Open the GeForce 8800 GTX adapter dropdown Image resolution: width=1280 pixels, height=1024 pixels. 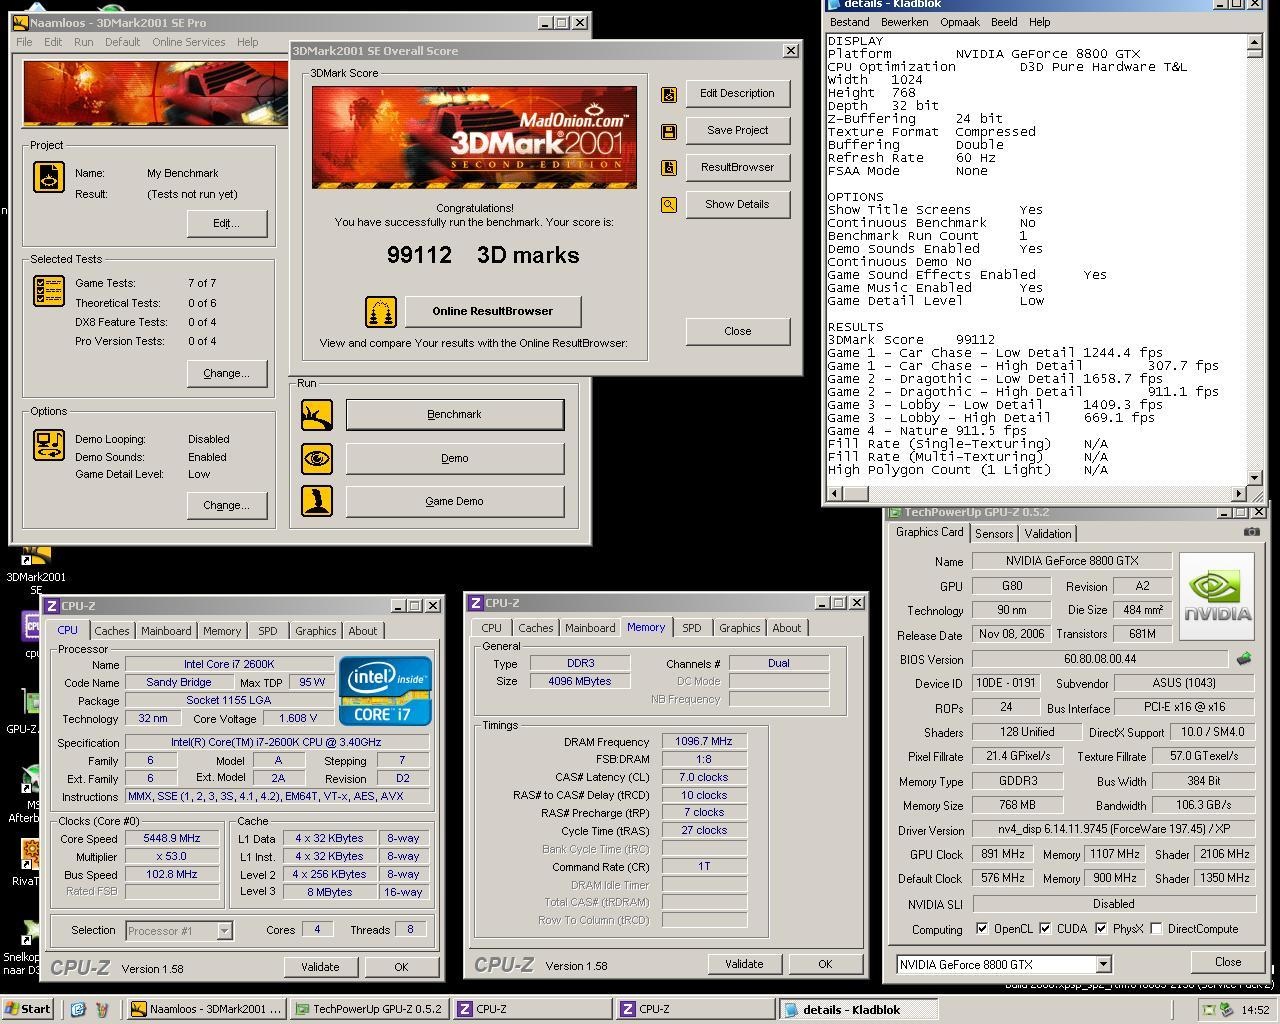(1103, 965)
